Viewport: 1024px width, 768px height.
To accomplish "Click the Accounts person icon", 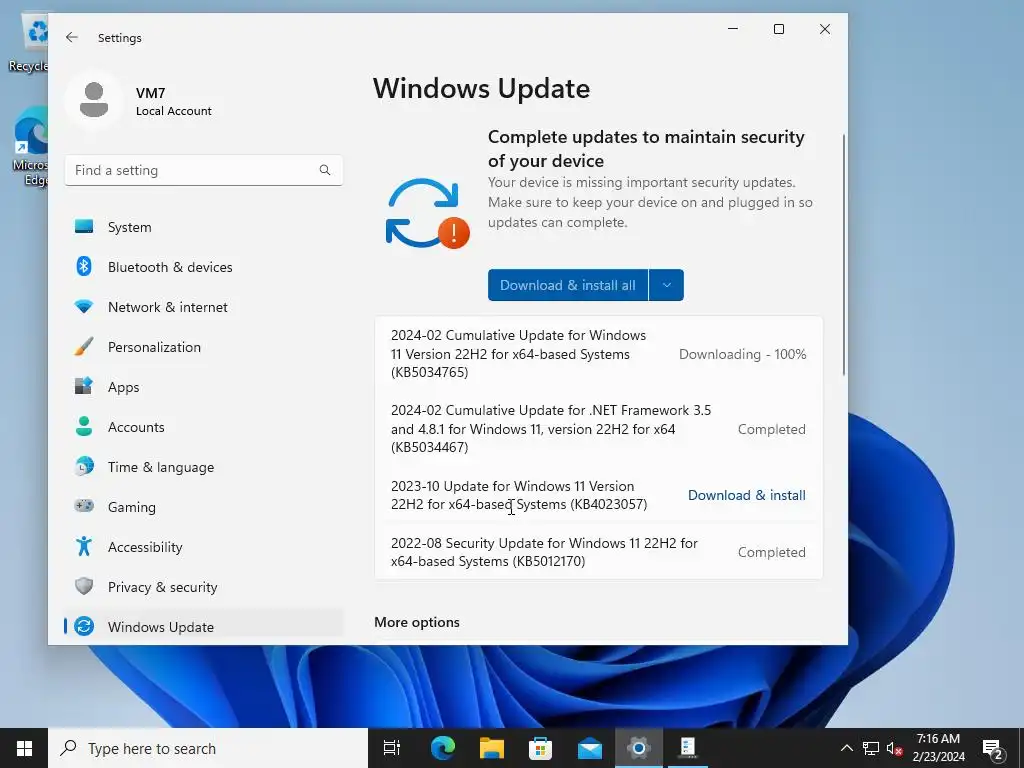I will (84, 426).
